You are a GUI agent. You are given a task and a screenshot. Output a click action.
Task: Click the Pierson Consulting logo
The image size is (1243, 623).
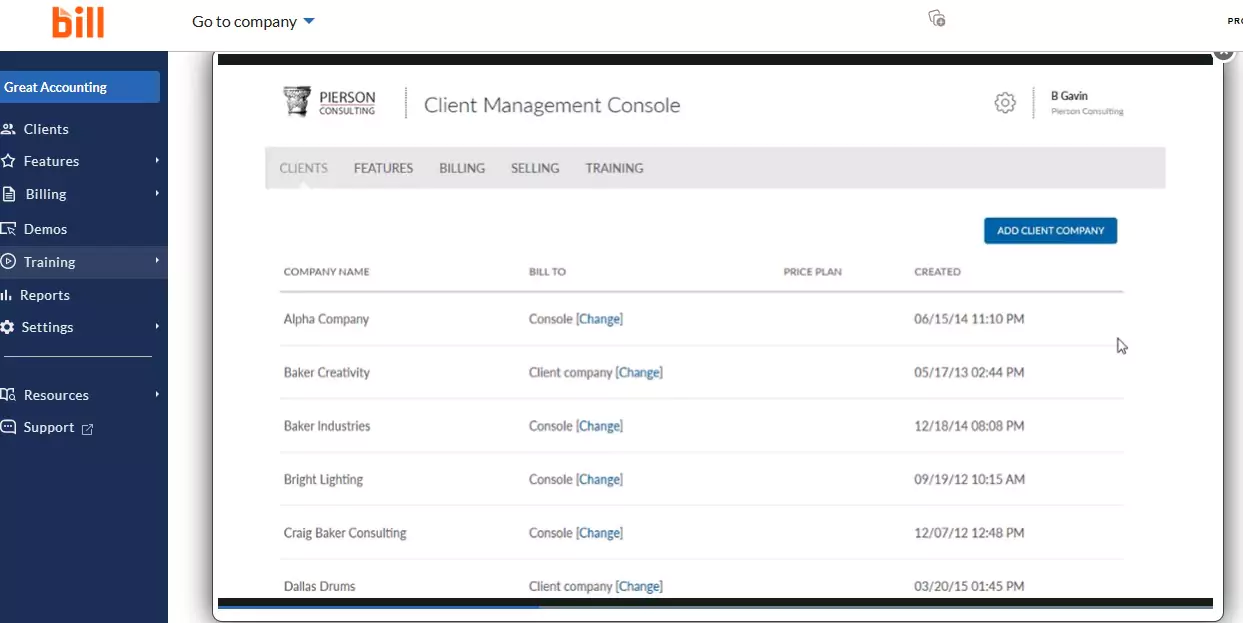pyautogui.click(x=330, y=103)
